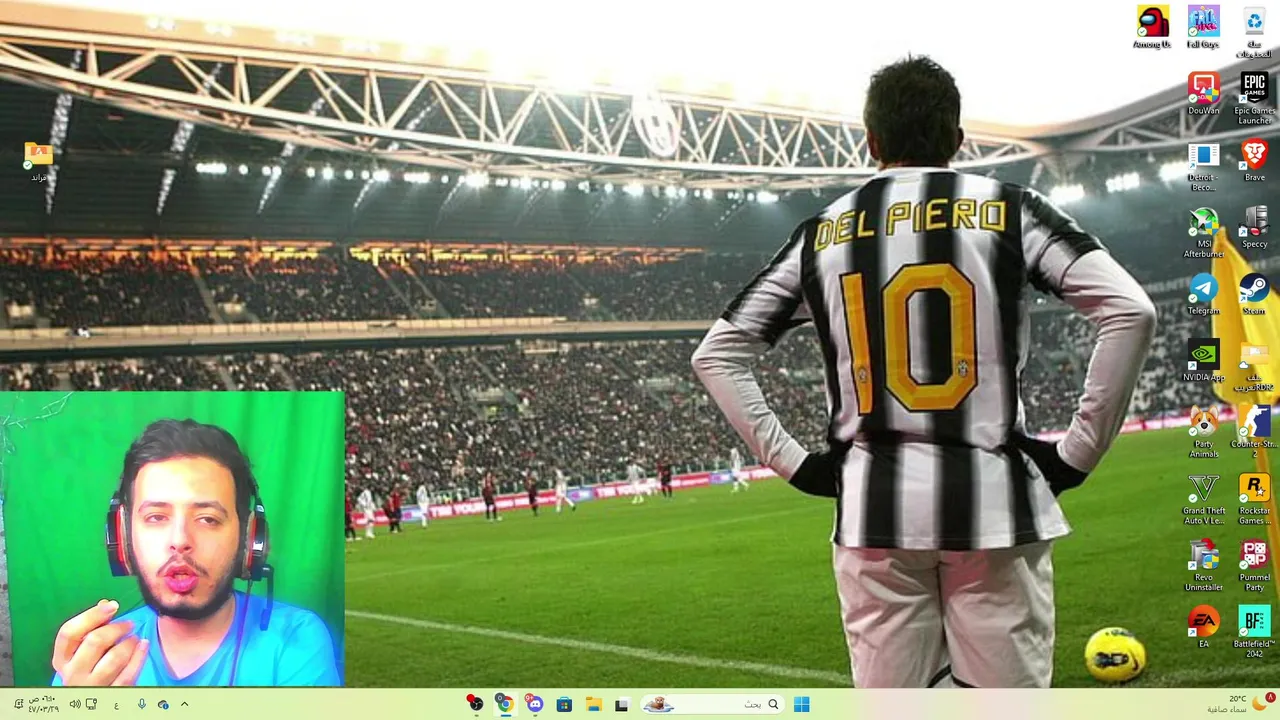Click the microphone tray icon

(x=141, y=704)
